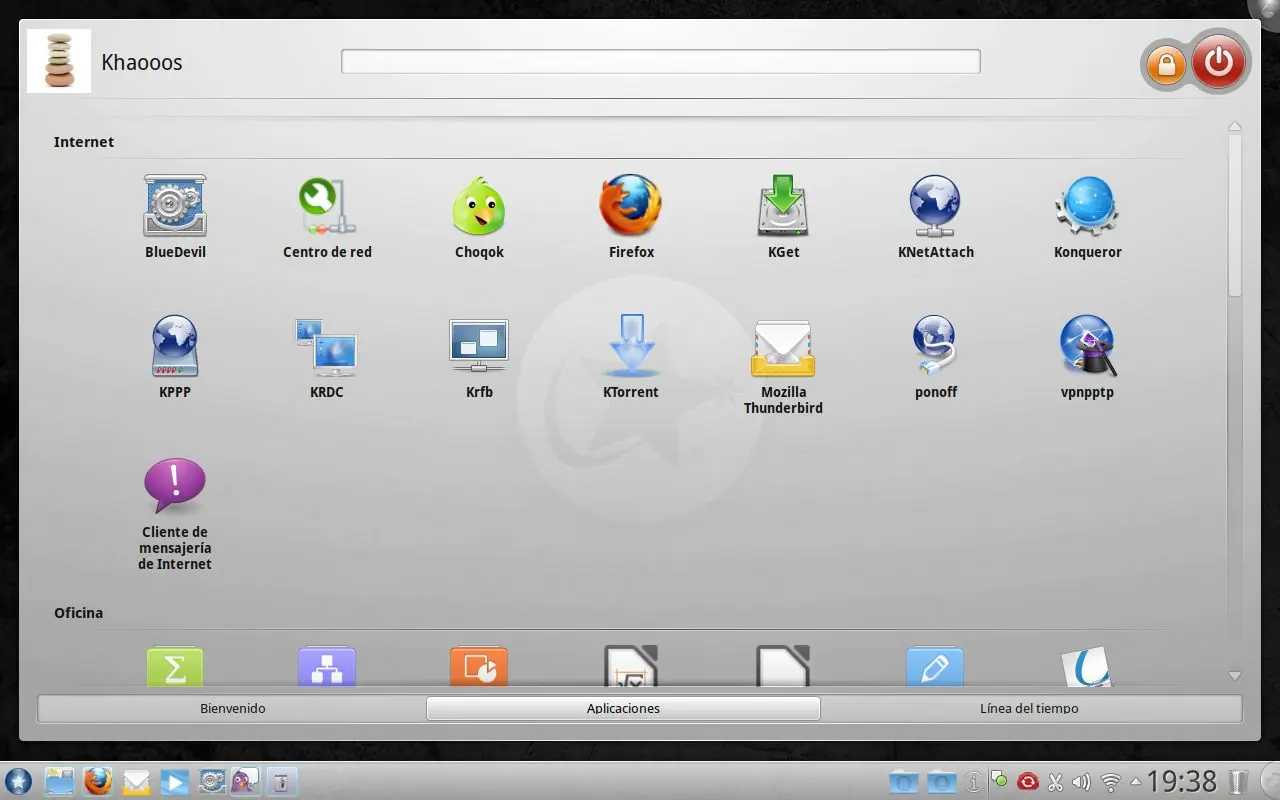The image size is (1280, 800).
Task: Launch the Konqueror browser
Action: coord(1087,217)
